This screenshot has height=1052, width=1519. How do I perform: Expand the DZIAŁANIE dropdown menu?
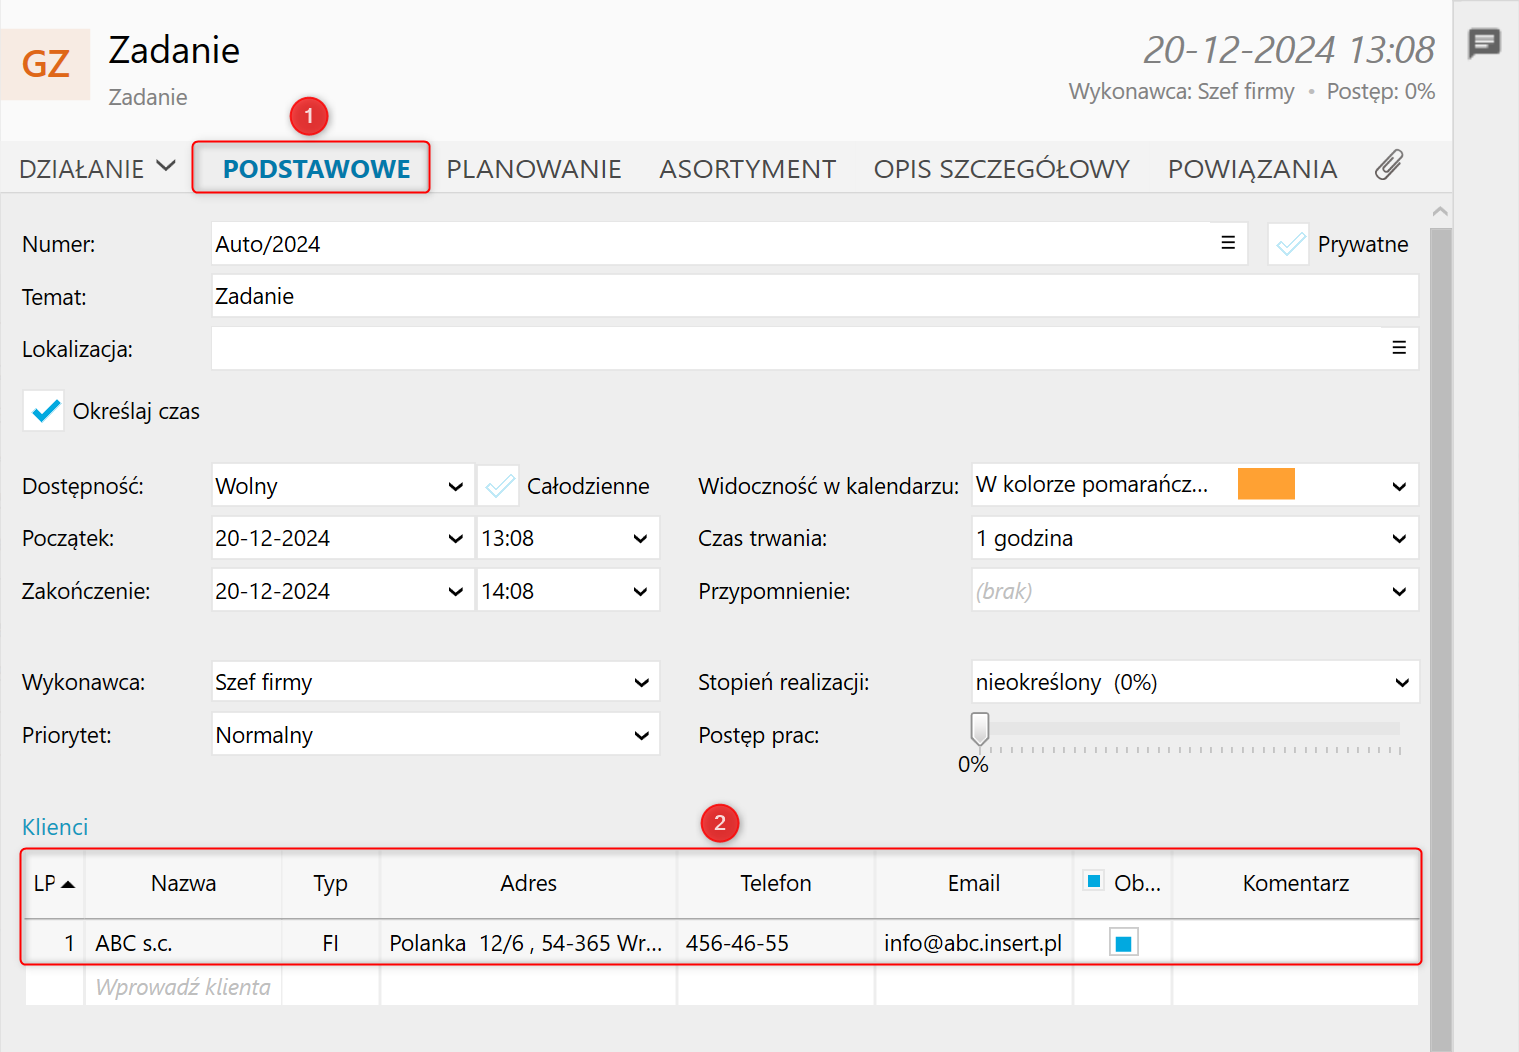pyautogui.click(x=97, y=168)
